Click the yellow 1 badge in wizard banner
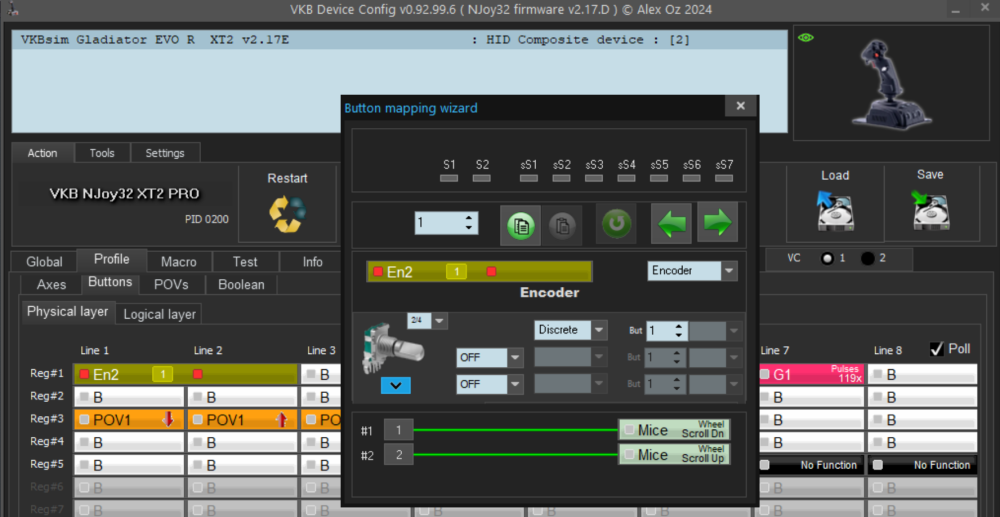The width and height of the screenshot is (1000, 517). click(x=456, y=272)
